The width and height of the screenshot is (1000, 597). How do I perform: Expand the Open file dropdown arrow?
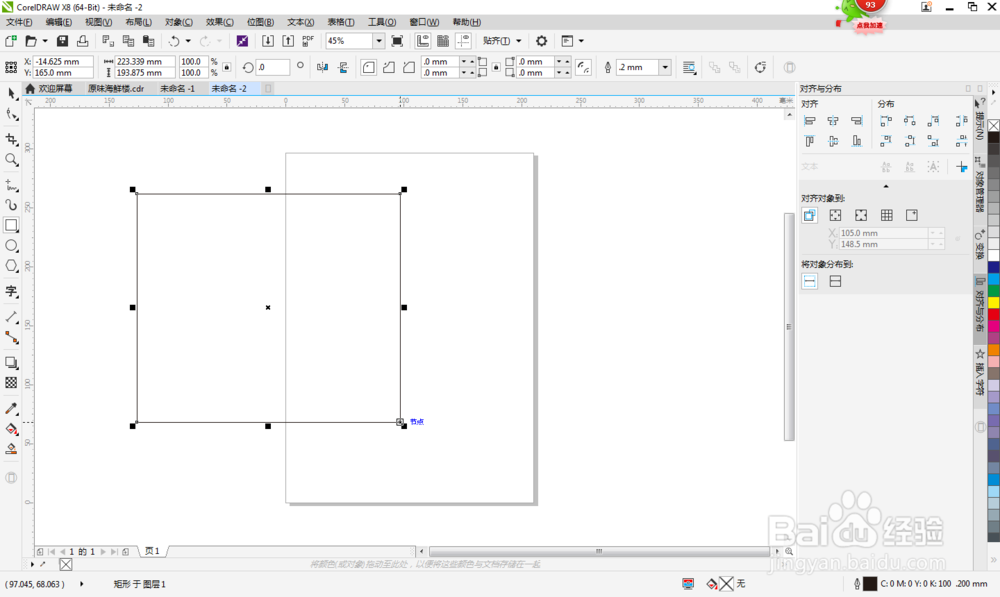coord(45,41)
